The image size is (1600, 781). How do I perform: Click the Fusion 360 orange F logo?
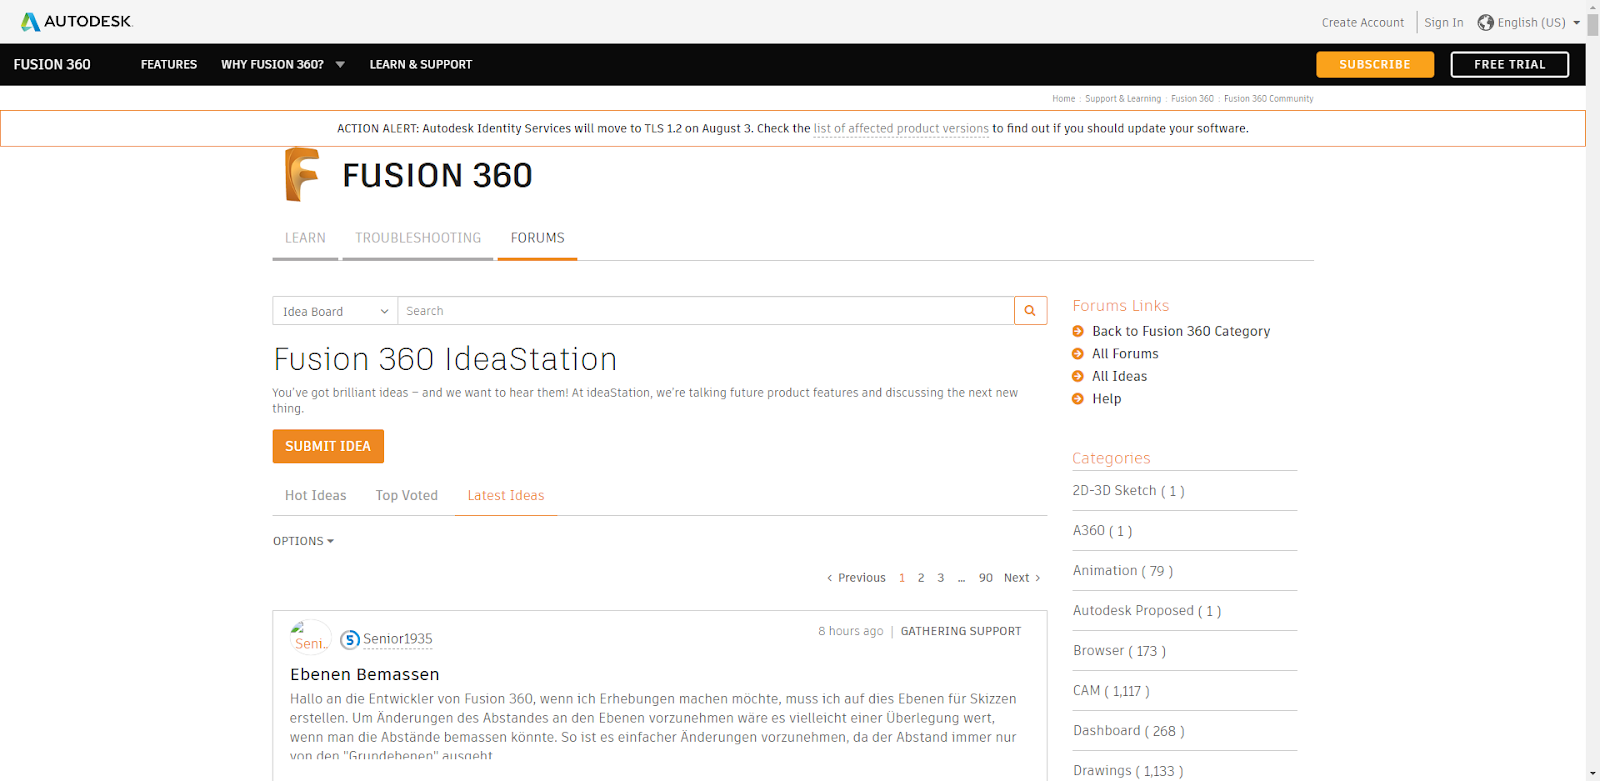302,175
